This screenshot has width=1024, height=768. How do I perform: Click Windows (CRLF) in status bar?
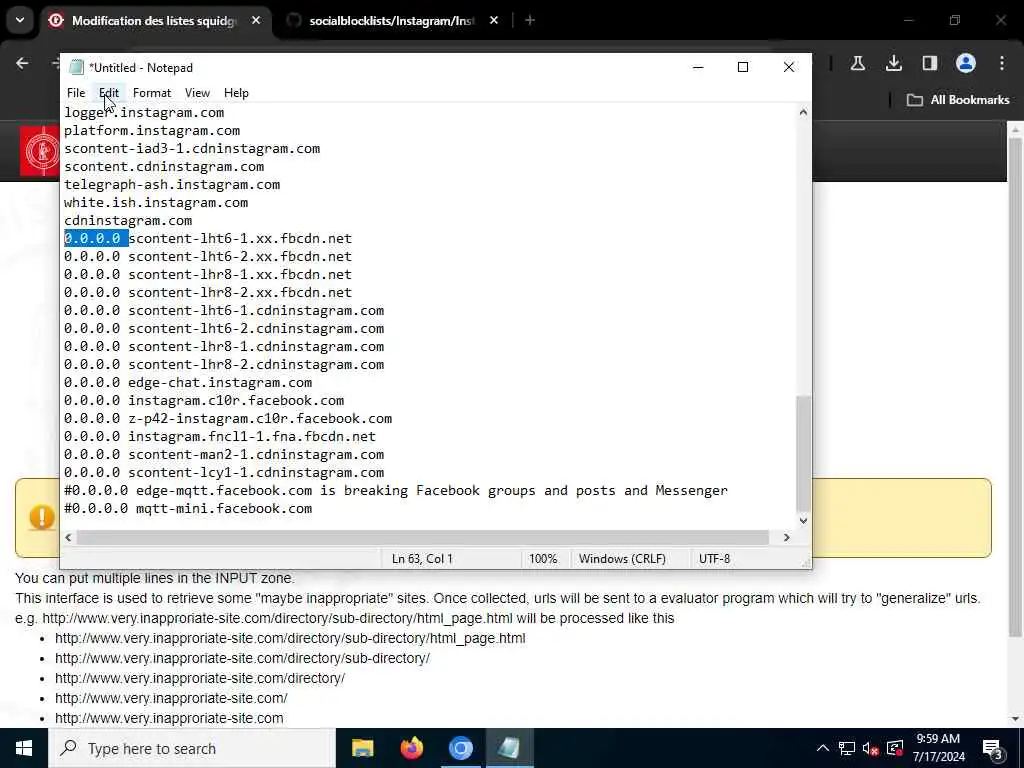[622, 559]
